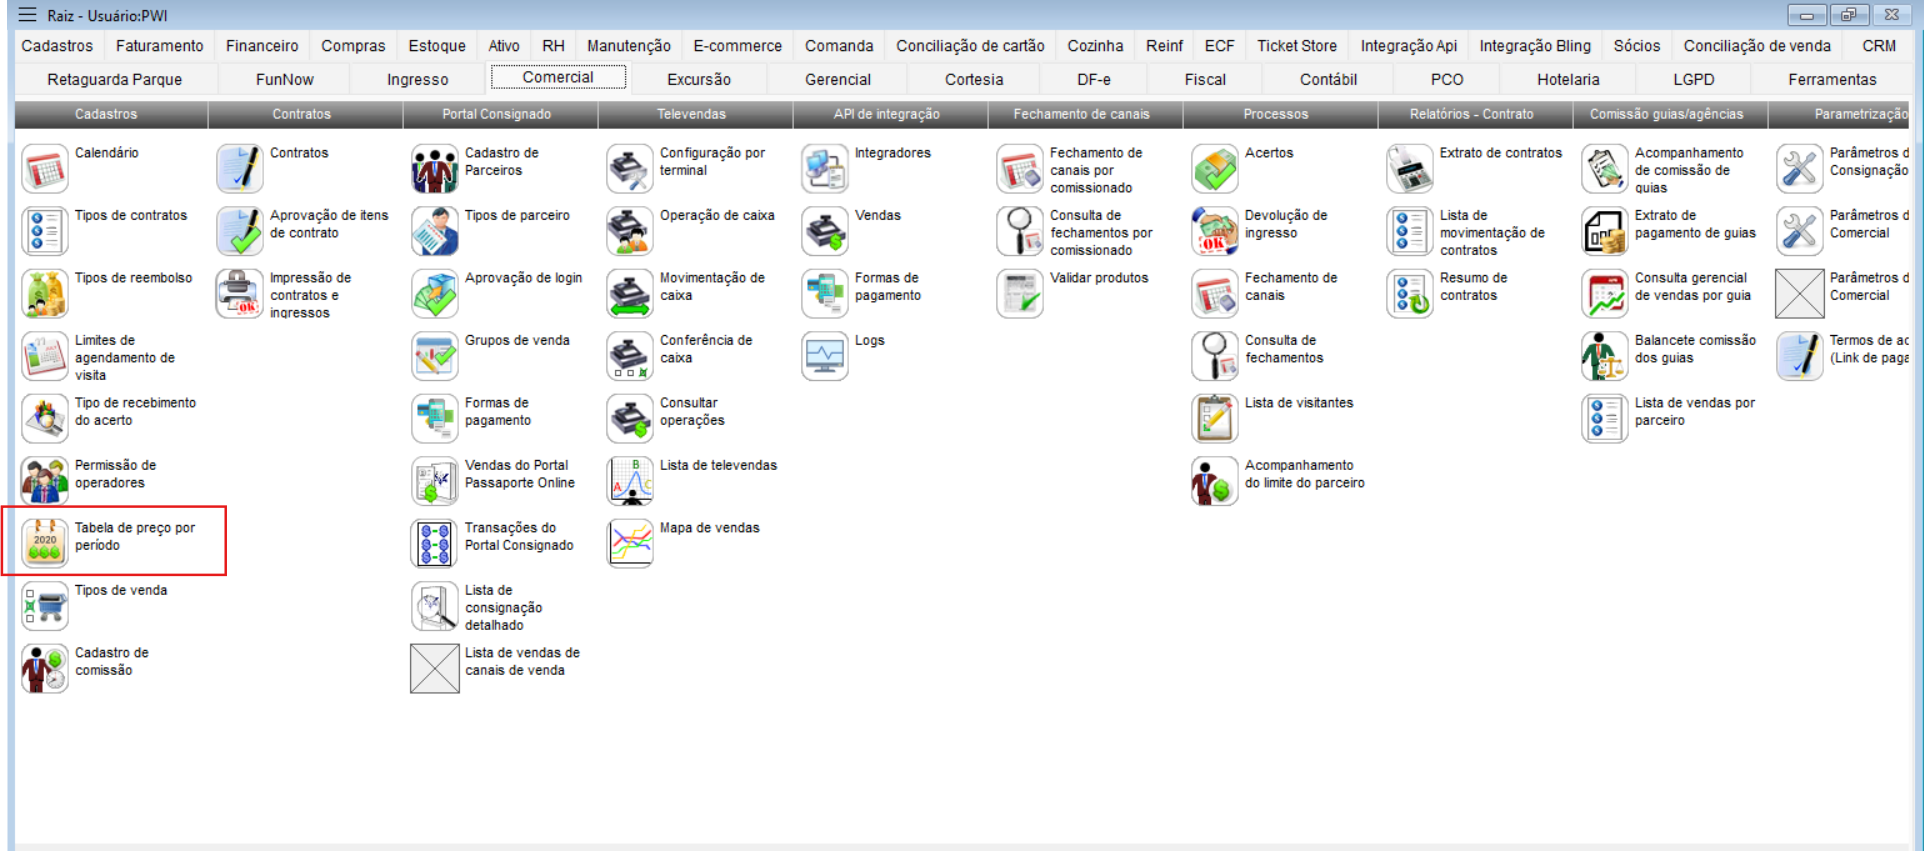This screenshot has height=851, width=1924.
Task: Open Vendas do Portal Passaporte Online
Action: [x=435, y=481]
